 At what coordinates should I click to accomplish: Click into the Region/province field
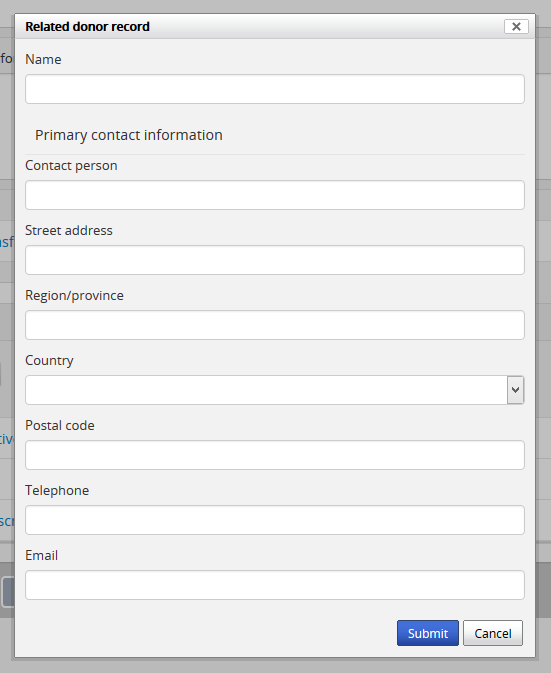(275, 325)
